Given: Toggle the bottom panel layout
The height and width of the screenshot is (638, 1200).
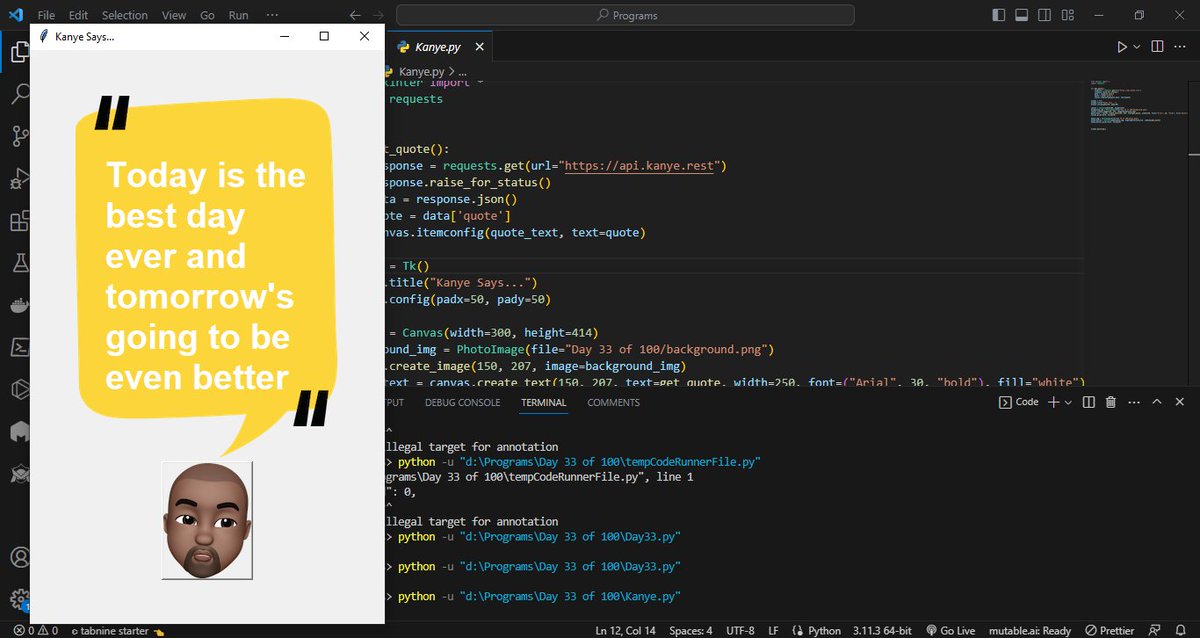Looking at the screenshot, I should click(x=1022, y=15).
